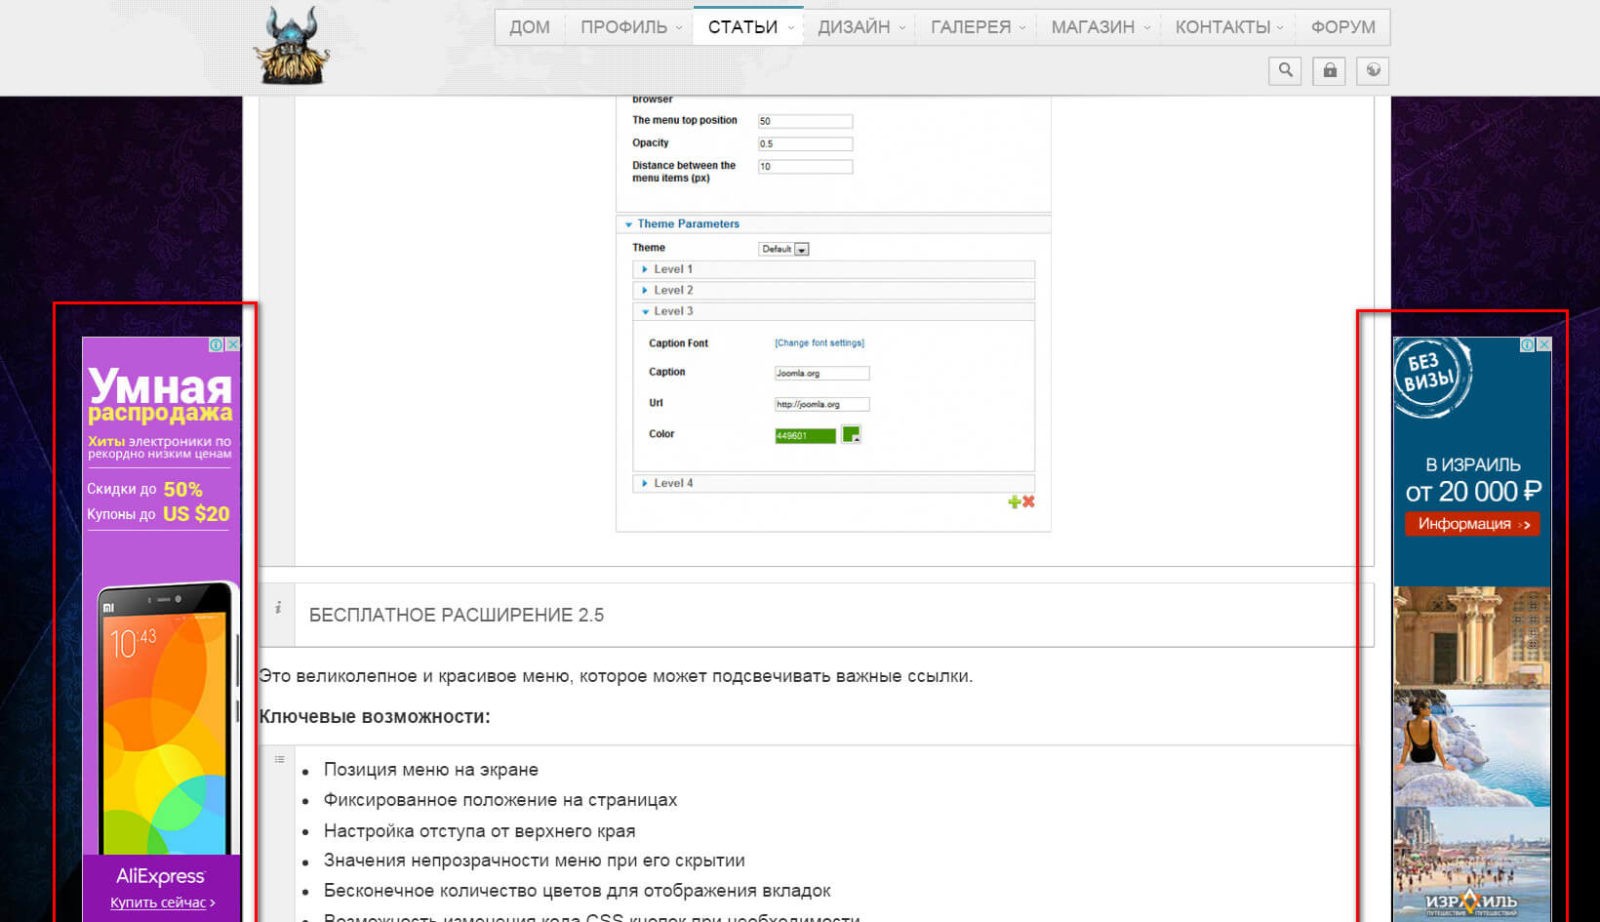Click the green plus icon below Level 4

click(1014, 502)
